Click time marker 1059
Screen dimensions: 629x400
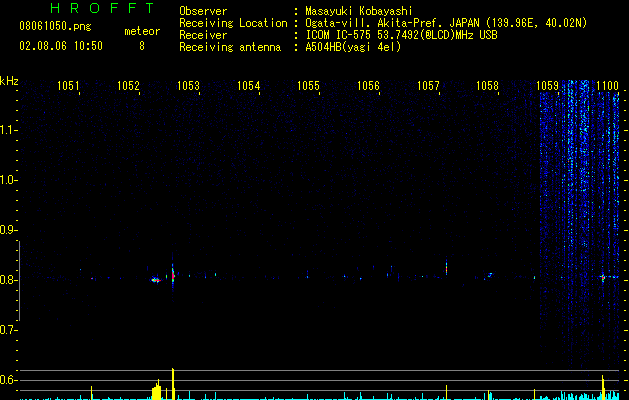click(x=548, y=86)
